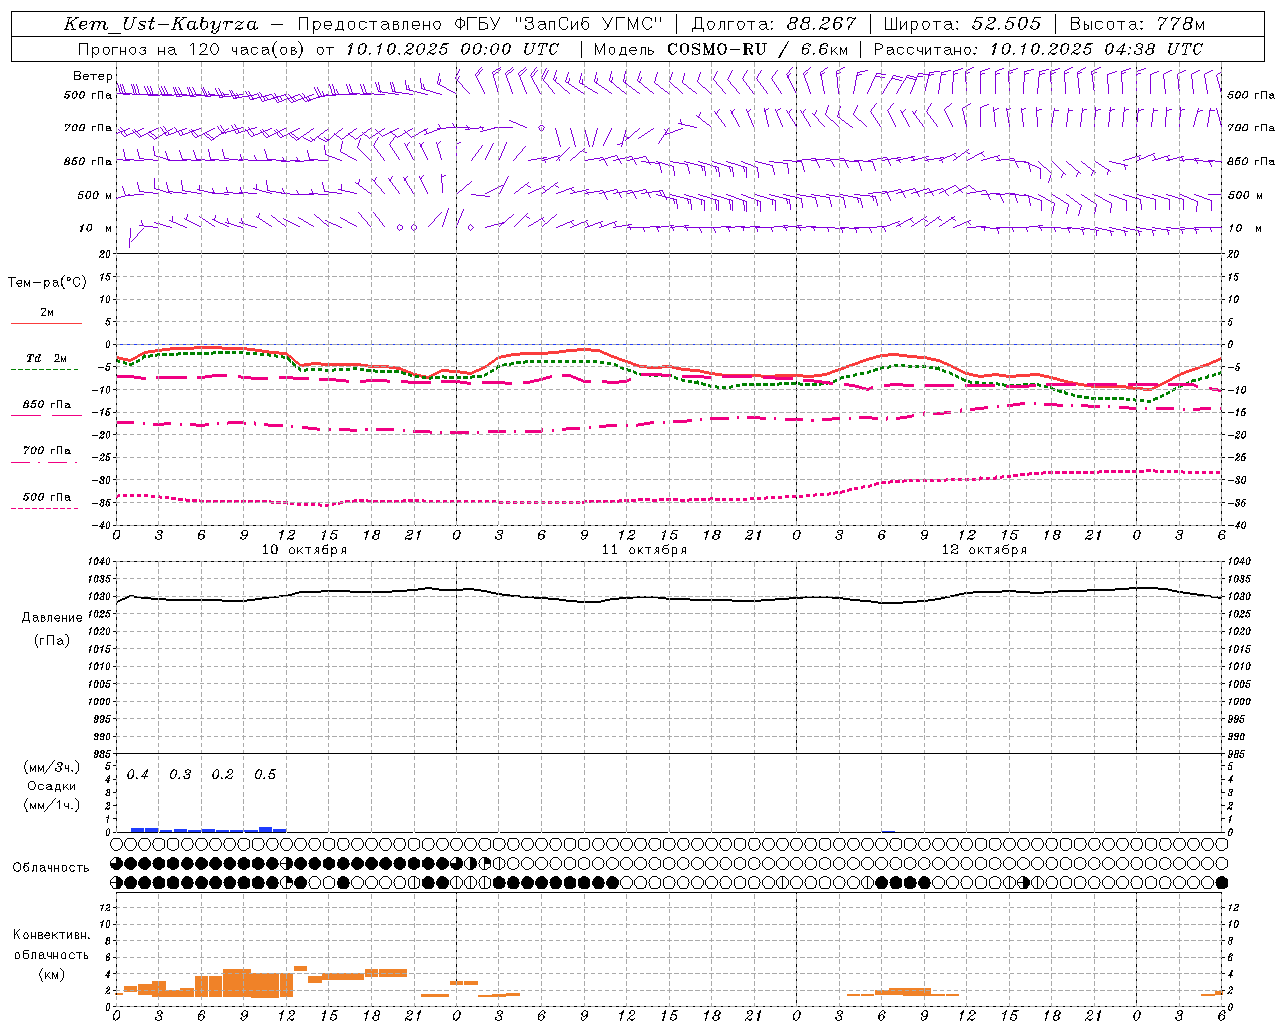The image size is (1280, 1024).
Task: Click the Осадки precipitation label
Action: 52,786
